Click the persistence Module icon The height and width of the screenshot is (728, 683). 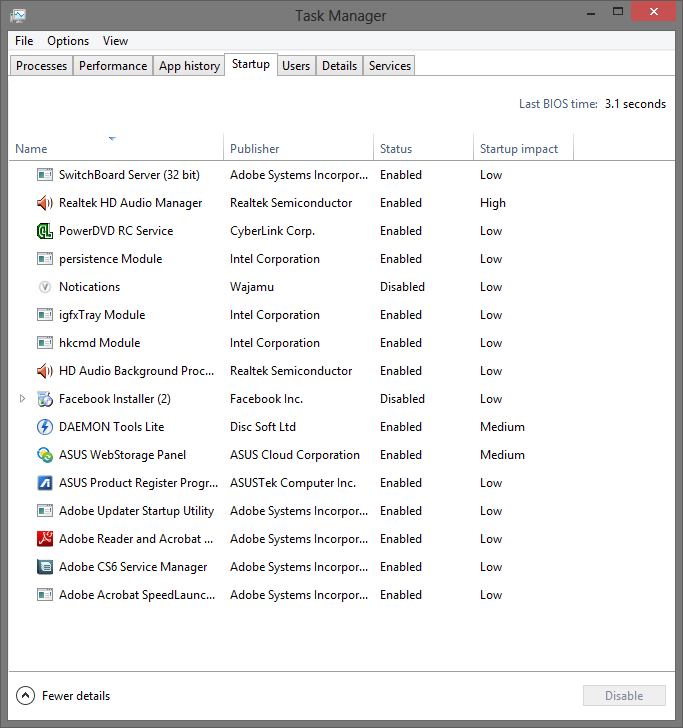point(45,259)
